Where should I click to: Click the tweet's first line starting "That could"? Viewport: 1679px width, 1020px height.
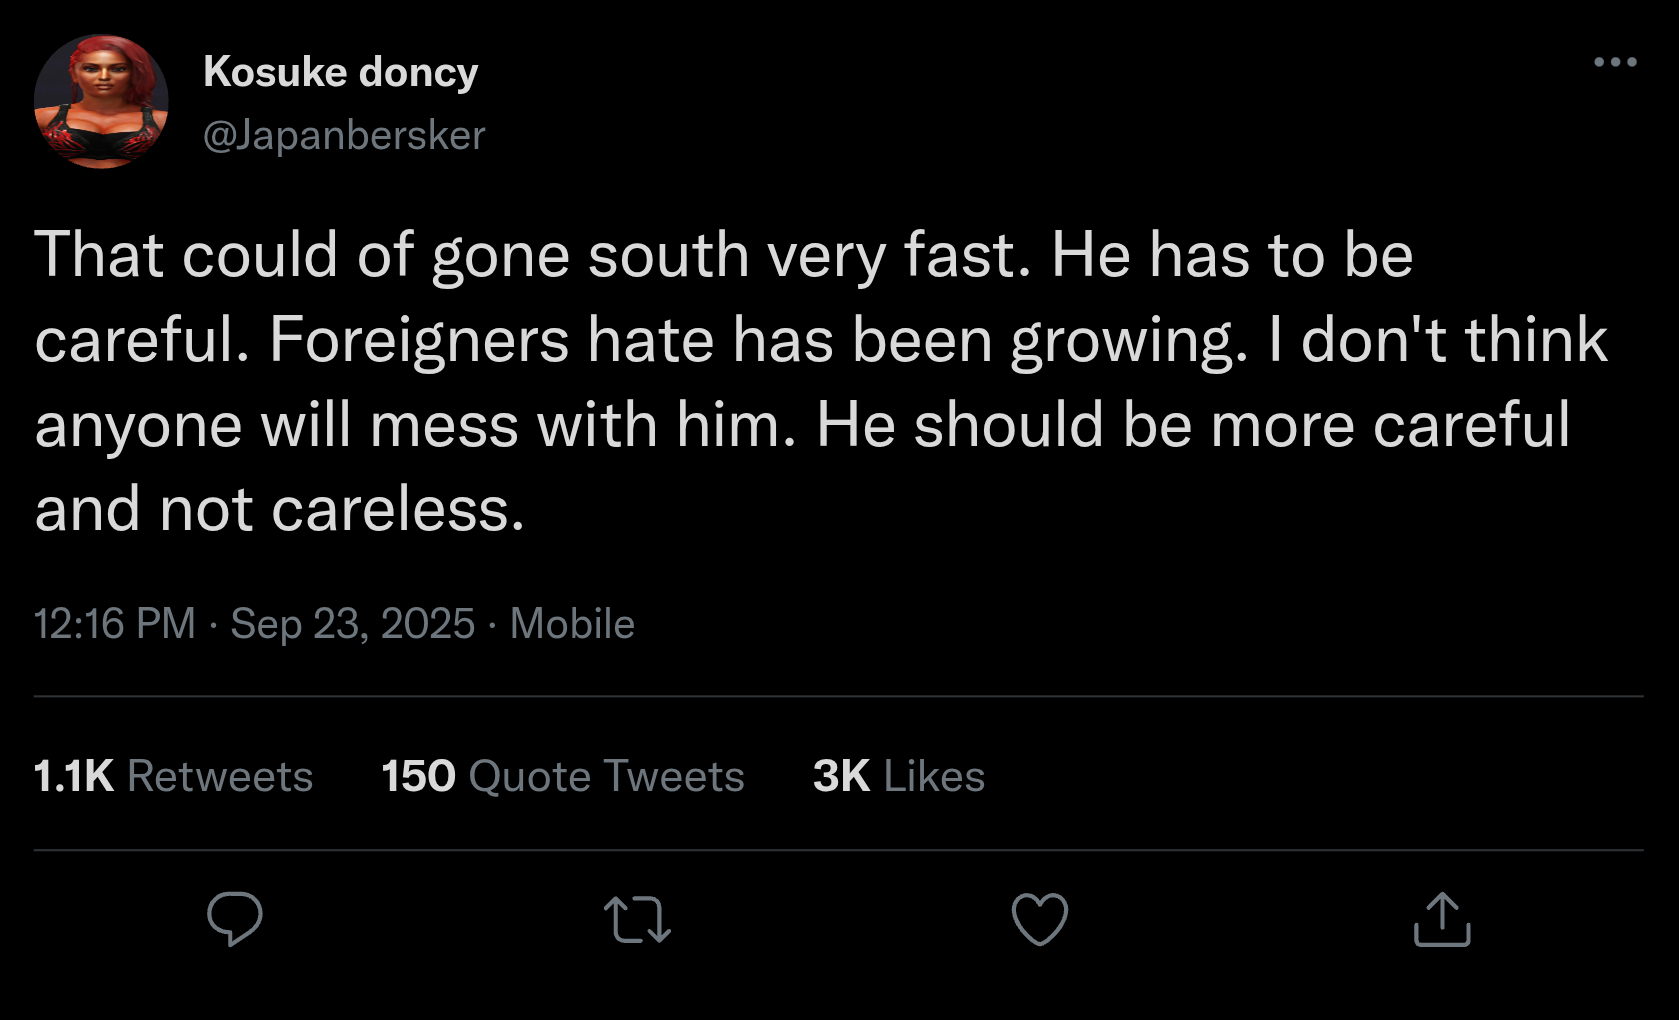coord(723,255)
